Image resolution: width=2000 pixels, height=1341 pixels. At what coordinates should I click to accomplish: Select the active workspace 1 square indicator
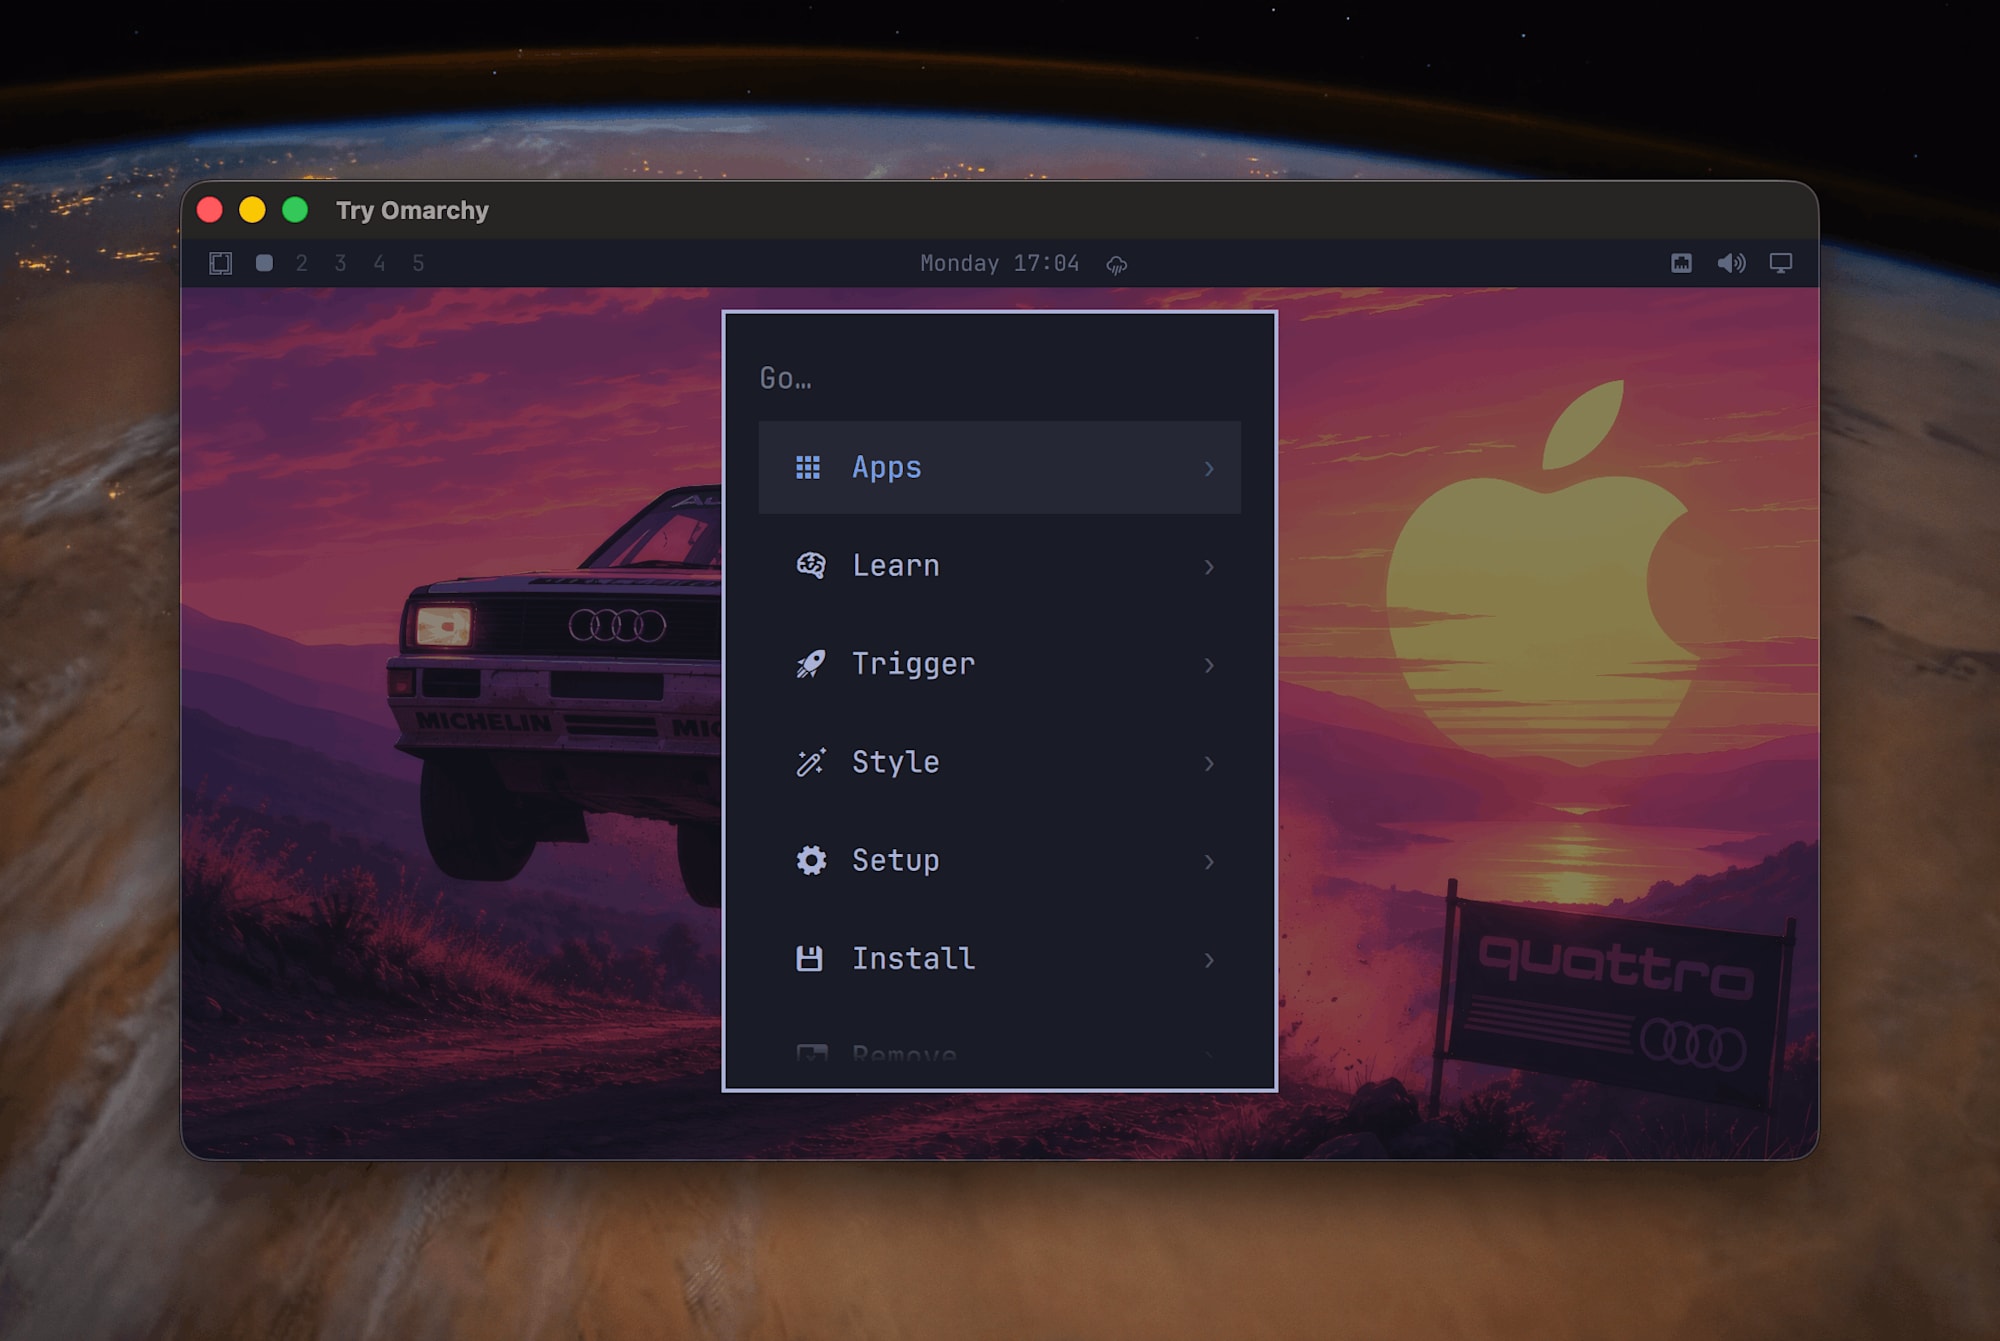(264, 263)
